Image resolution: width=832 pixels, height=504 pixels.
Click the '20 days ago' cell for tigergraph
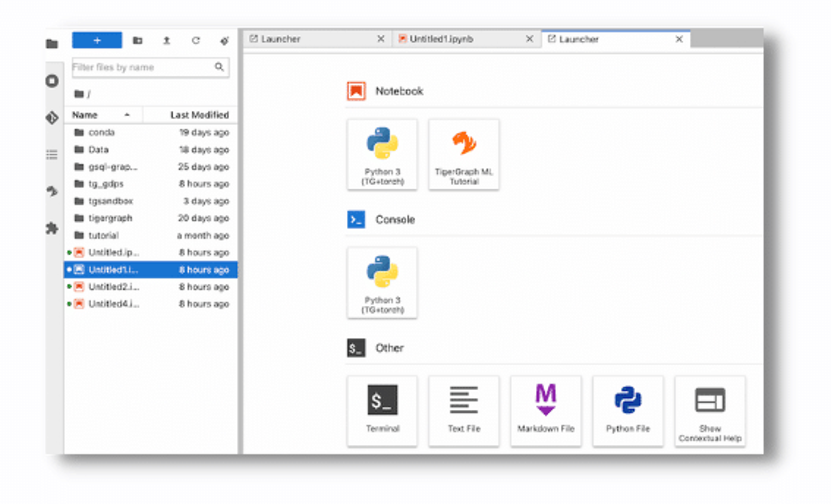coord(203,218)
